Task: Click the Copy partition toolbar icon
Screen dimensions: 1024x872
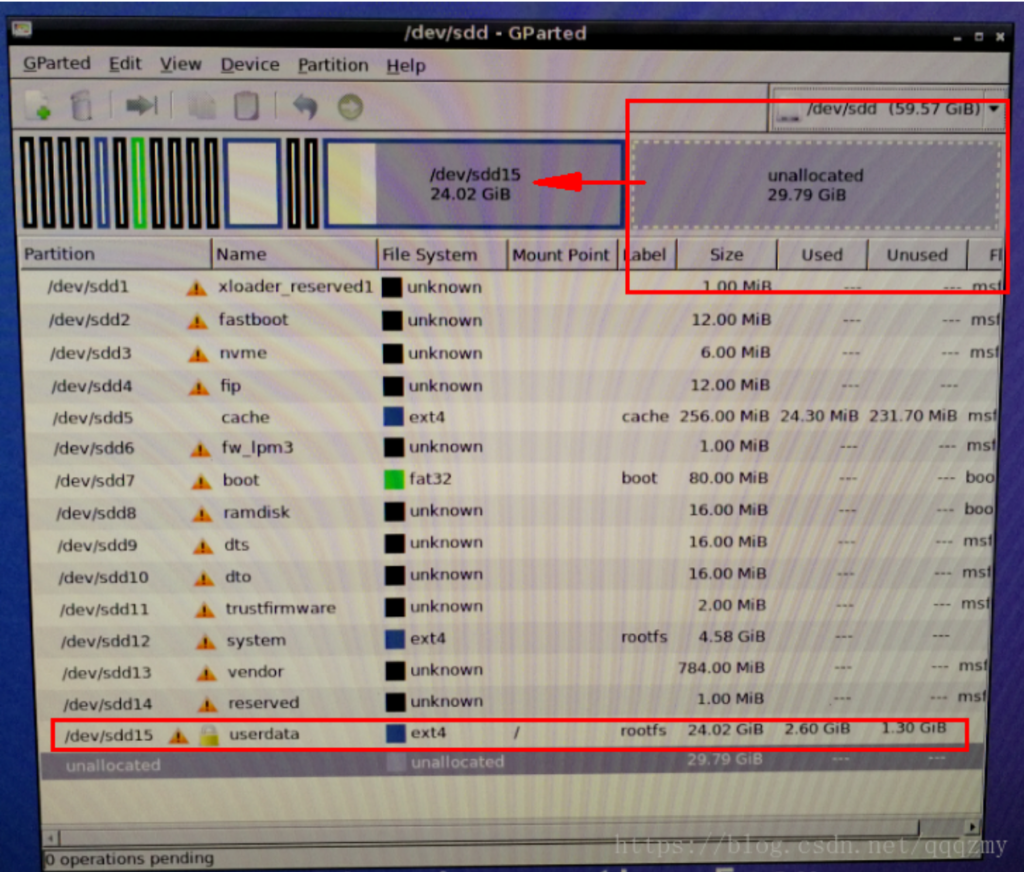Action: 202,106
